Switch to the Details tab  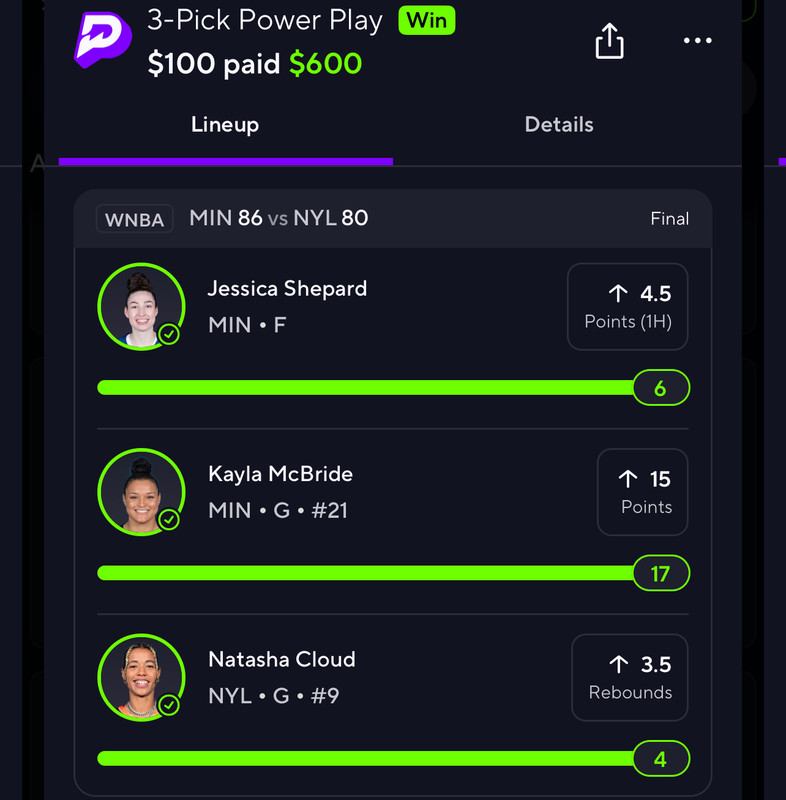click(559, 124)
